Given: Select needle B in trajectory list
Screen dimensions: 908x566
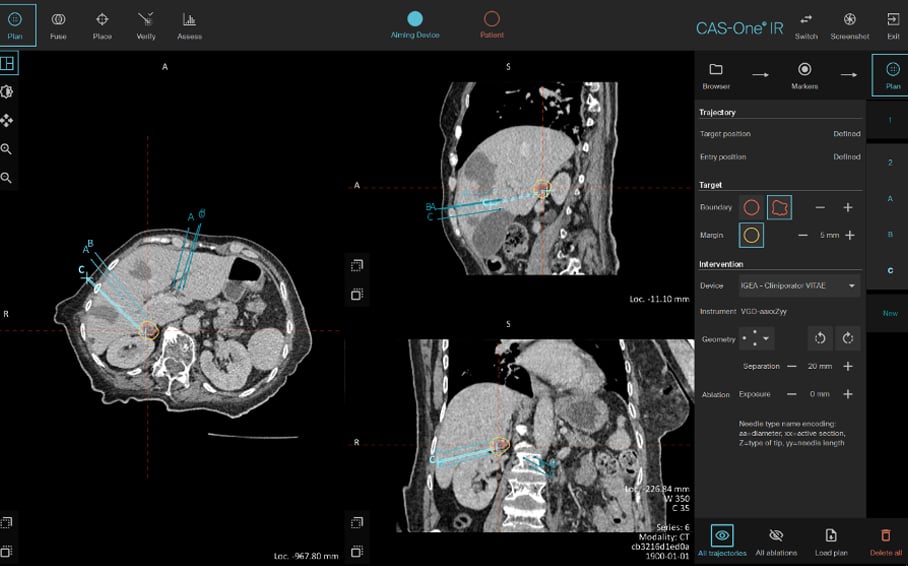Looking at the screenshot, I should pyautogui.click(x=890, y=235).
